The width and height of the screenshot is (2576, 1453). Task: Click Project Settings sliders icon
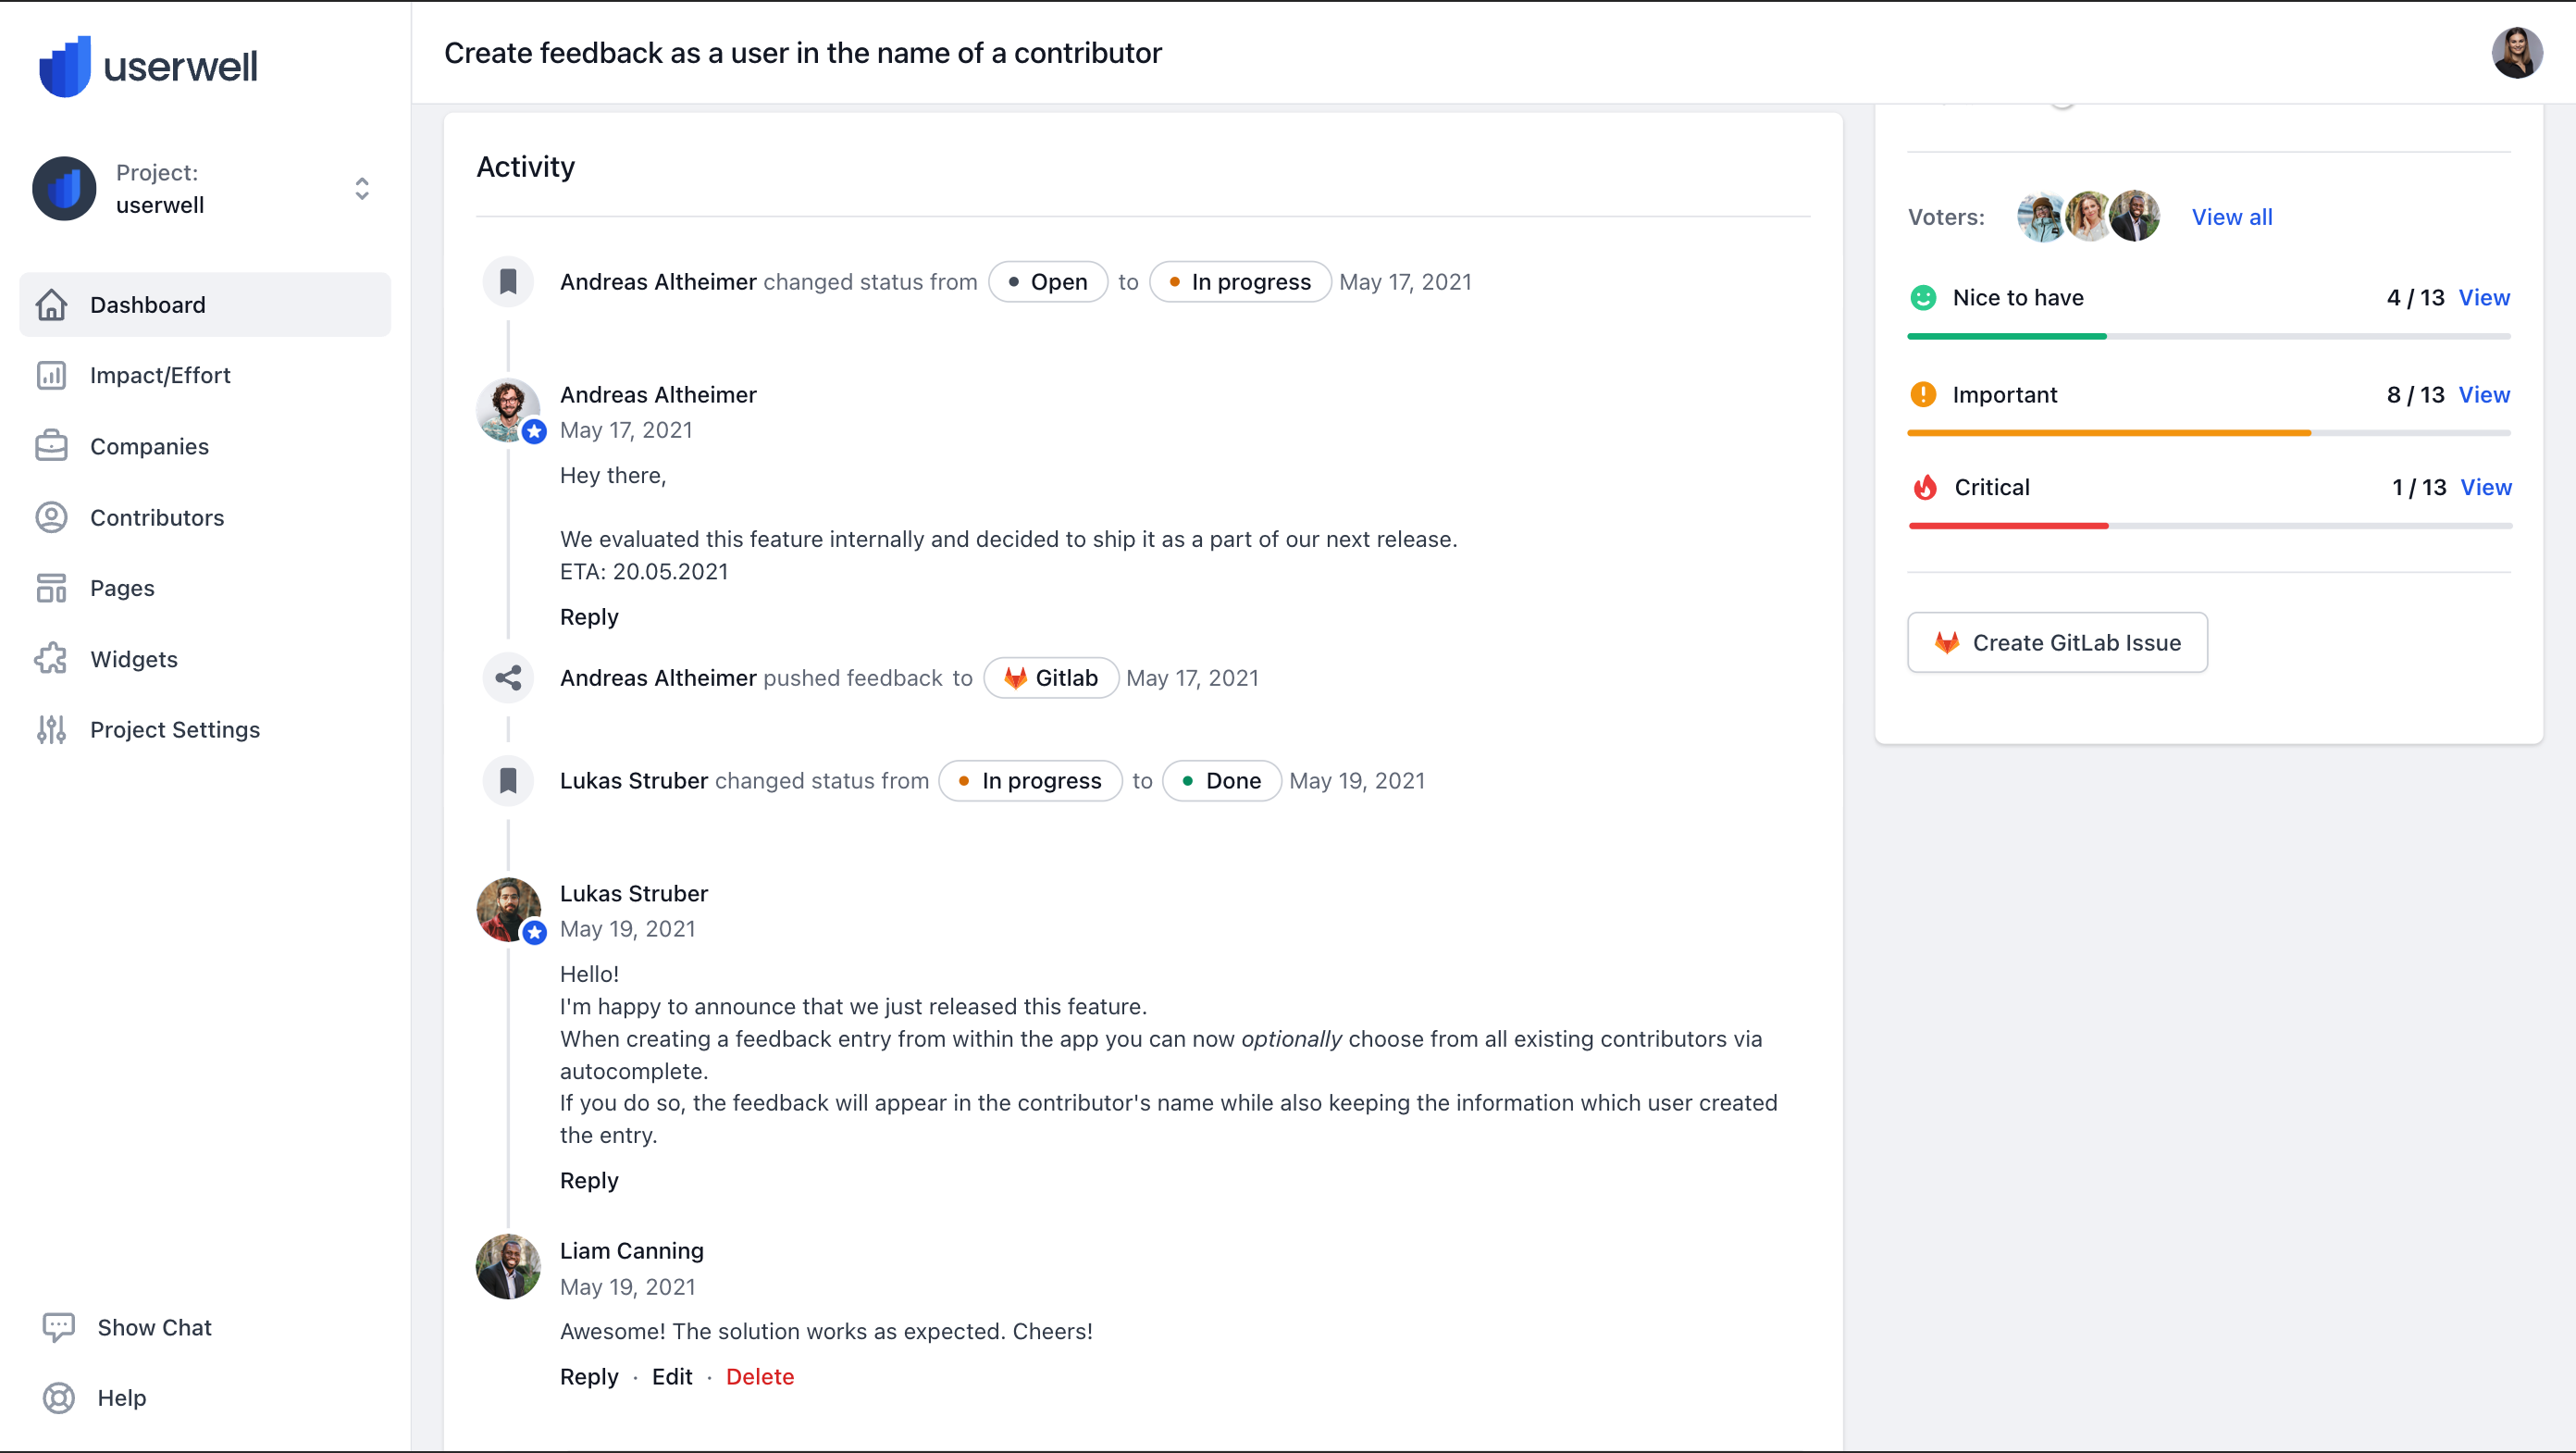click(x=51, y=730)
